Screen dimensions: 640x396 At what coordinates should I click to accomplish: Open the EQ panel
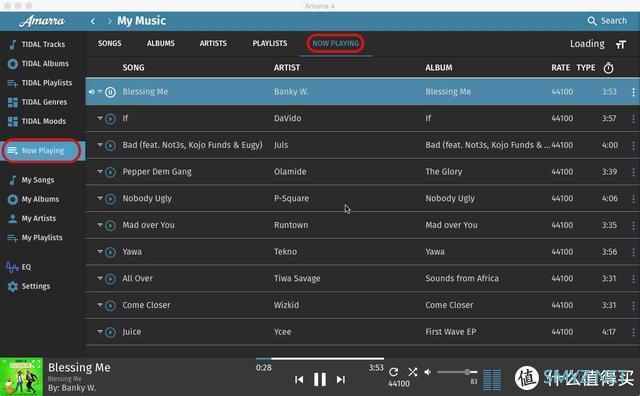pyautogui.click(x=19, y=267)
